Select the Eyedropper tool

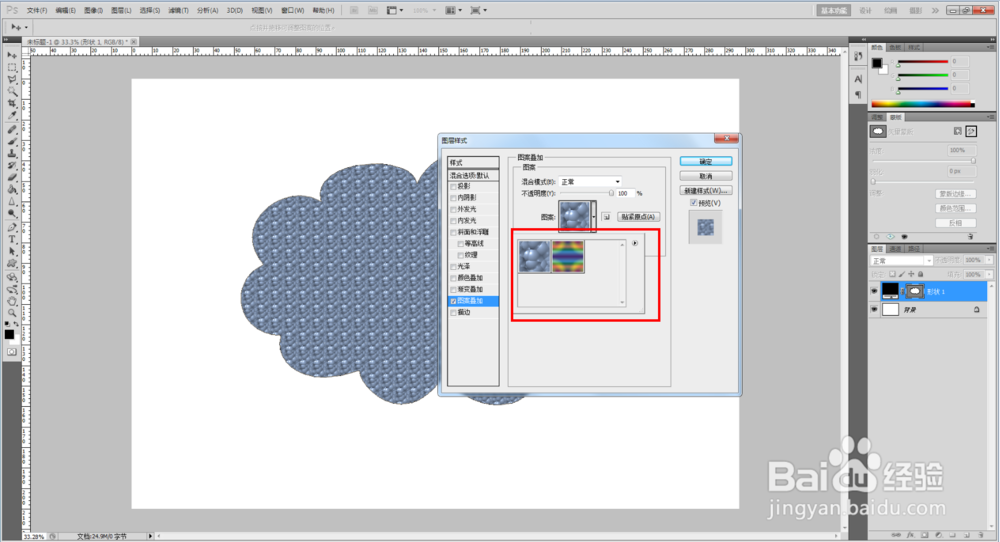(12, 116)
